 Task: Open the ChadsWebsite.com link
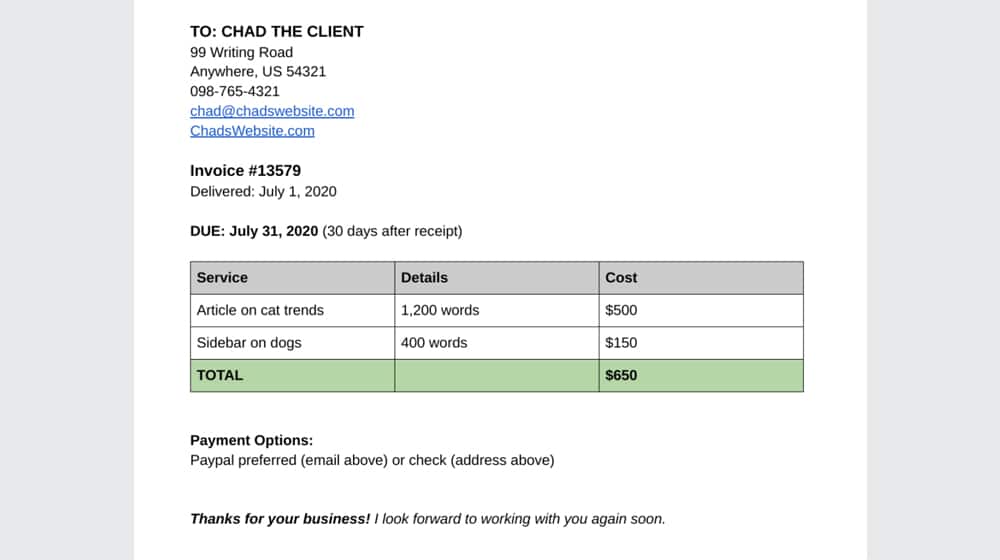click(252, 131)
